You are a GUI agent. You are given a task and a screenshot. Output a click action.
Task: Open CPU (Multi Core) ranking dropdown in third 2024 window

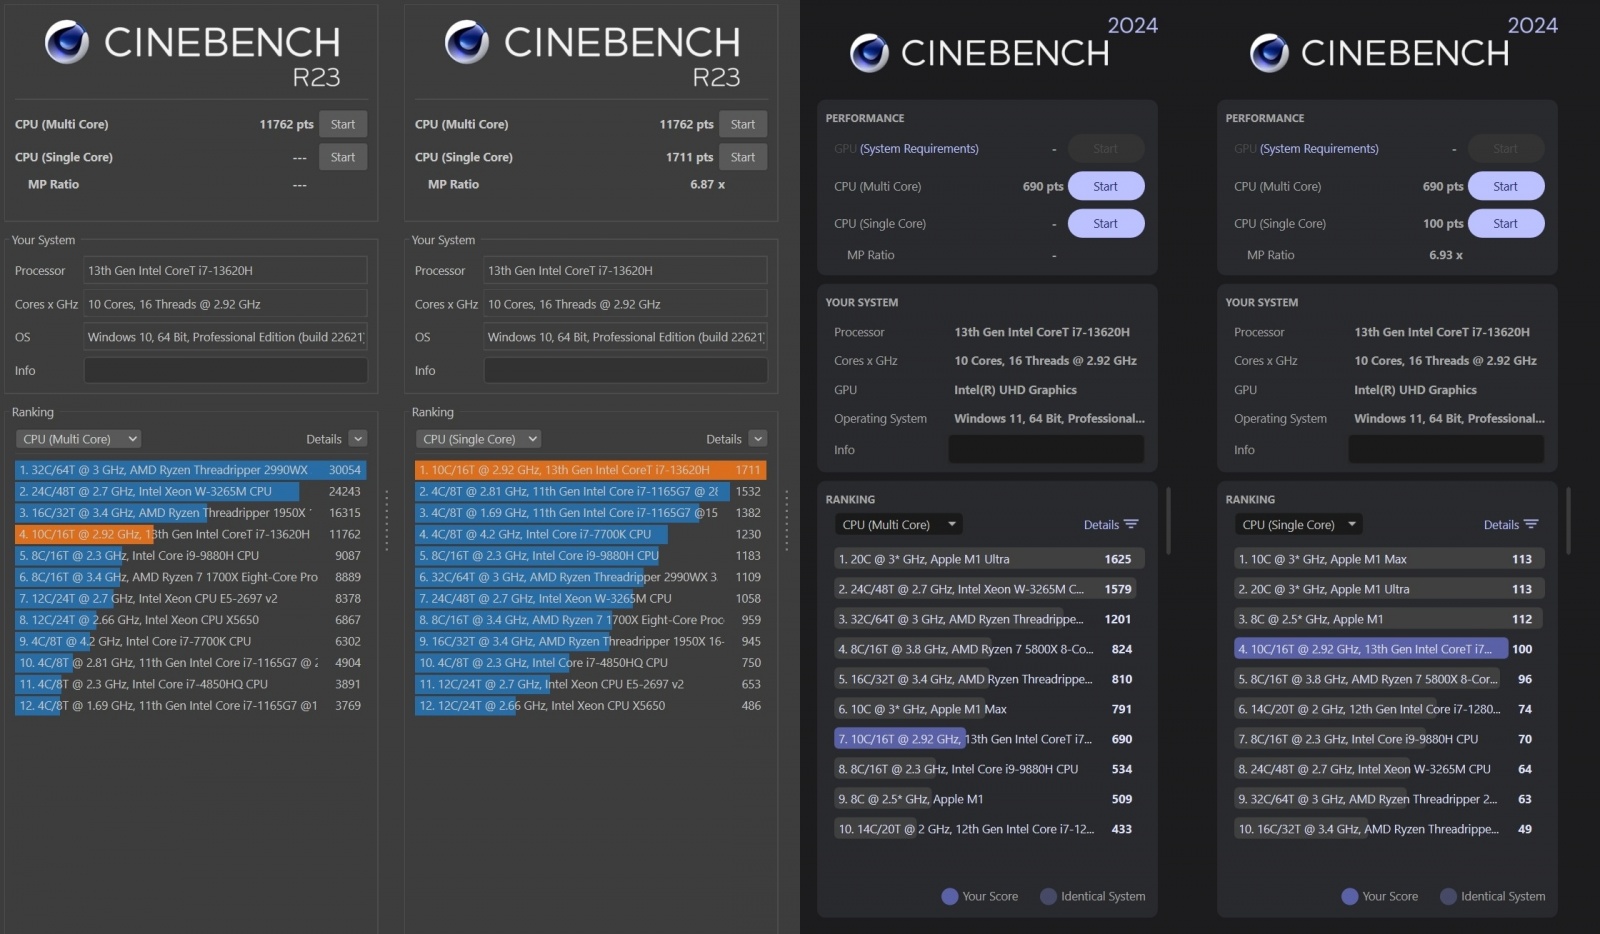[x=899, y=524]
